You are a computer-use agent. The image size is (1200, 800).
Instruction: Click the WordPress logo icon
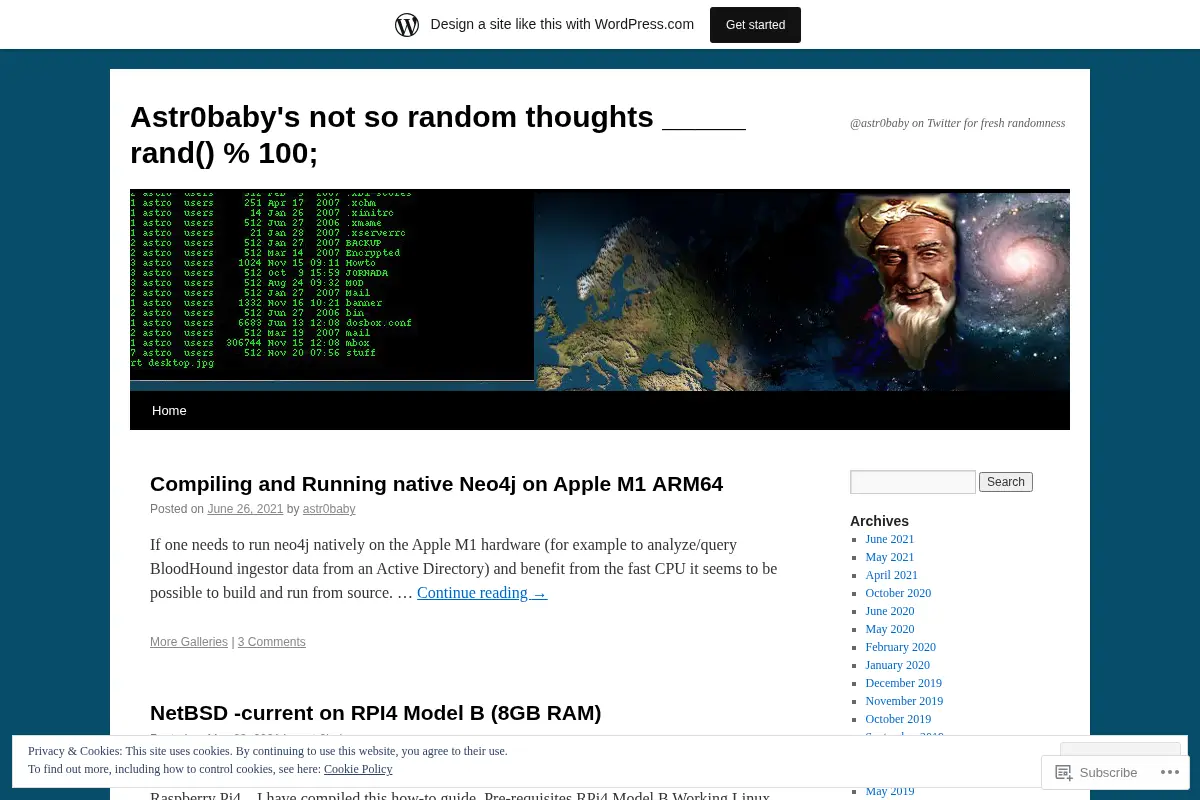407,24
